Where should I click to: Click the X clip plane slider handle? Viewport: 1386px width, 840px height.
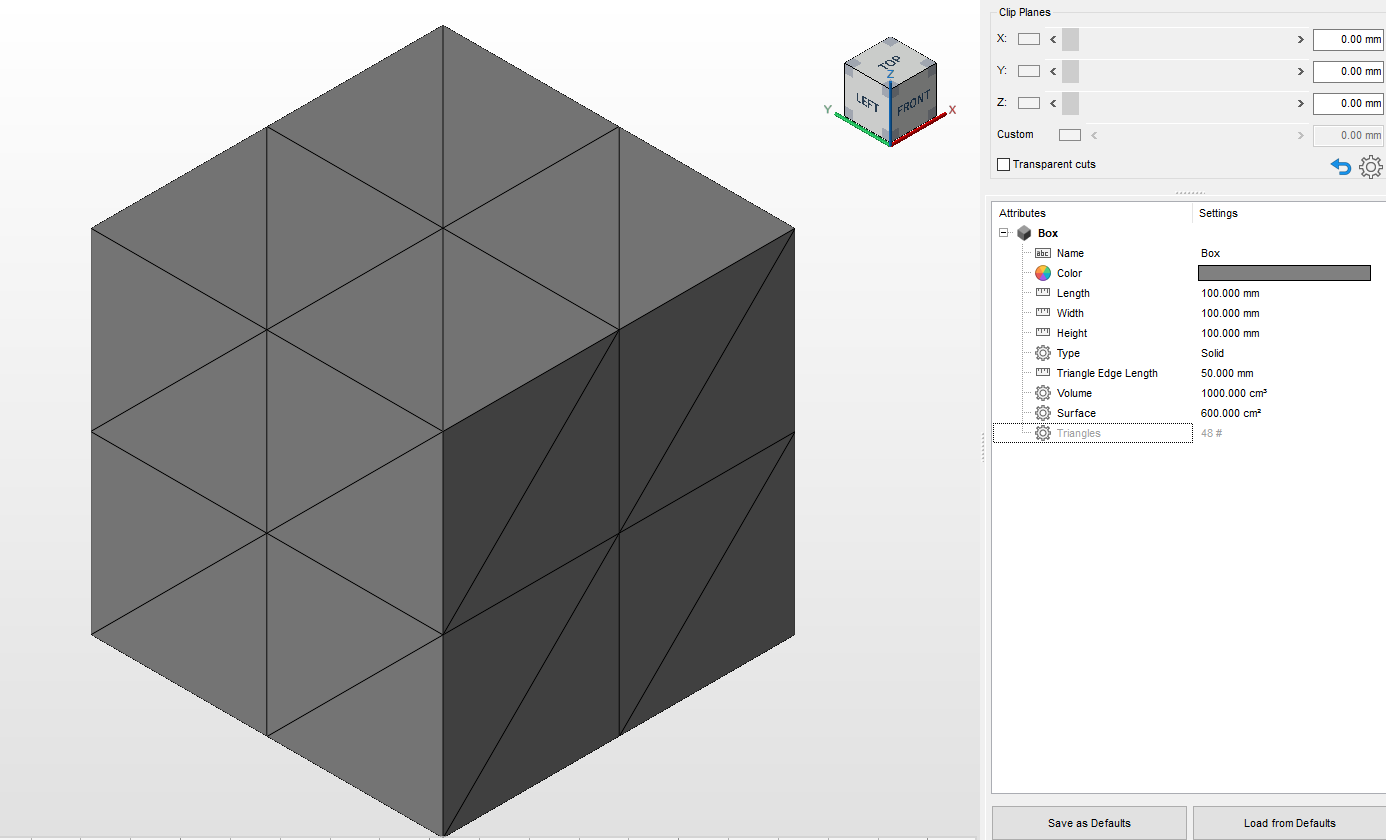tap(1069, 39)
